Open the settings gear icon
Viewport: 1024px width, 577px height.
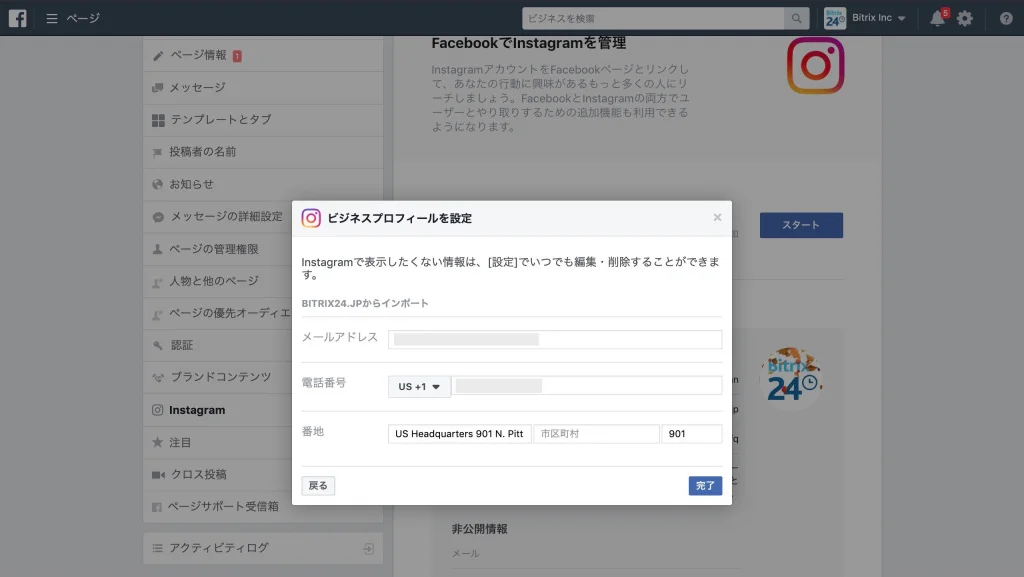(964, 18)
